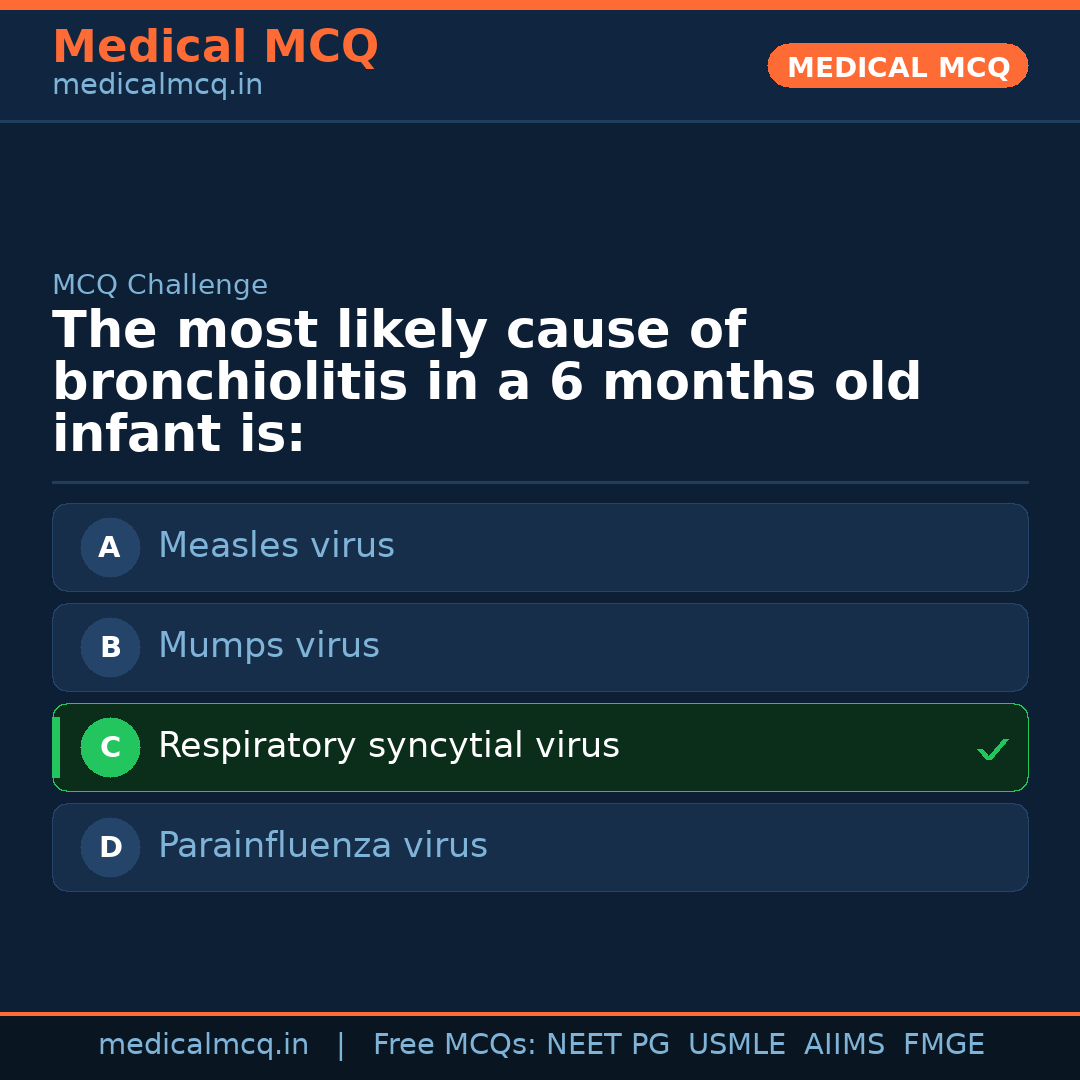Image resolution: width=1080 pixels, height=1080 pixels.
Task: Choose the Mumps virus answer text
Action: (x=269, y=646)
